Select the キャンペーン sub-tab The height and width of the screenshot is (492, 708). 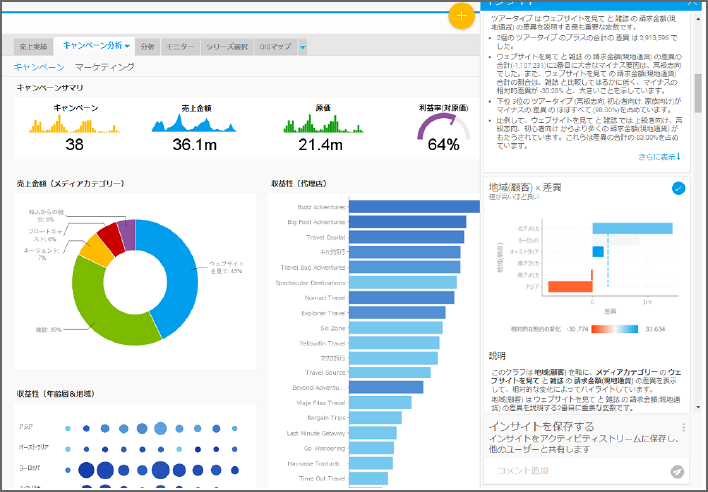[39, 67]
